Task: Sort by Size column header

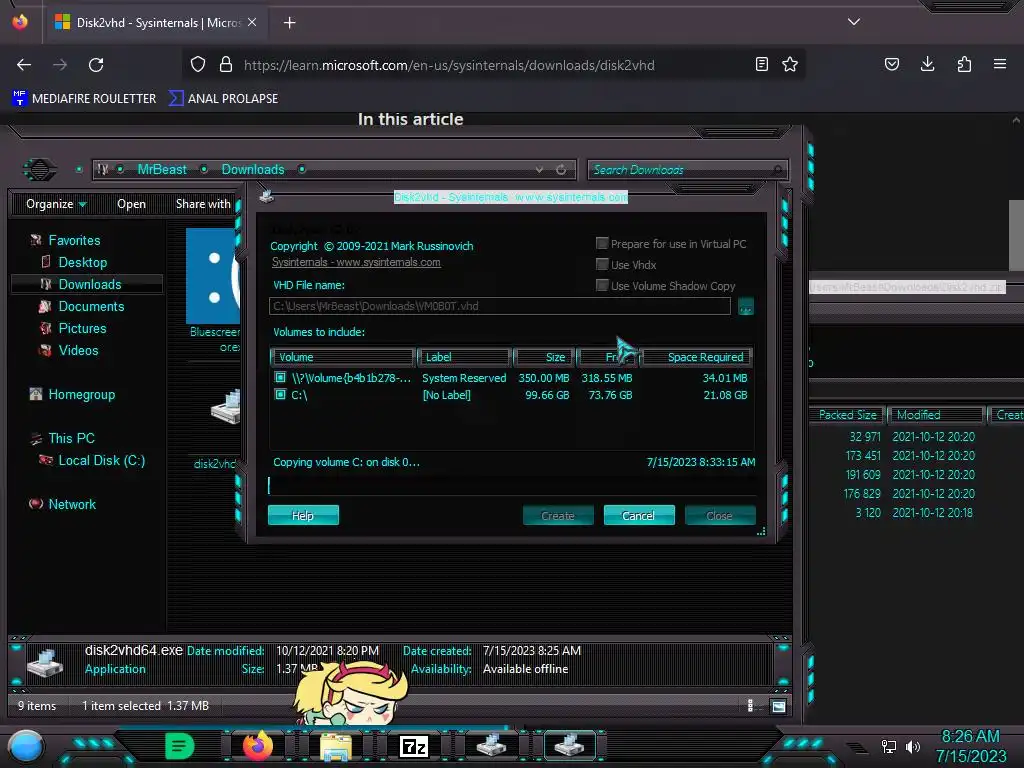Action: pos(543,357)
